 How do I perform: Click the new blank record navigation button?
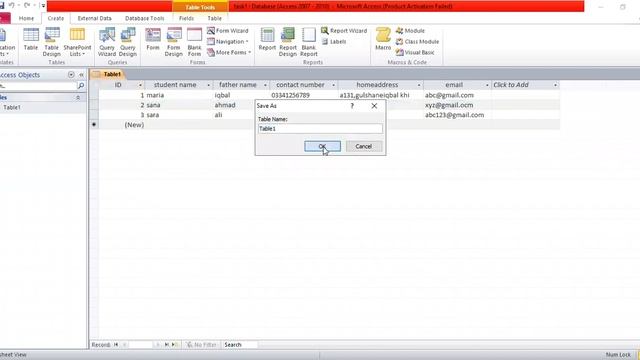(x=176, y=345)
